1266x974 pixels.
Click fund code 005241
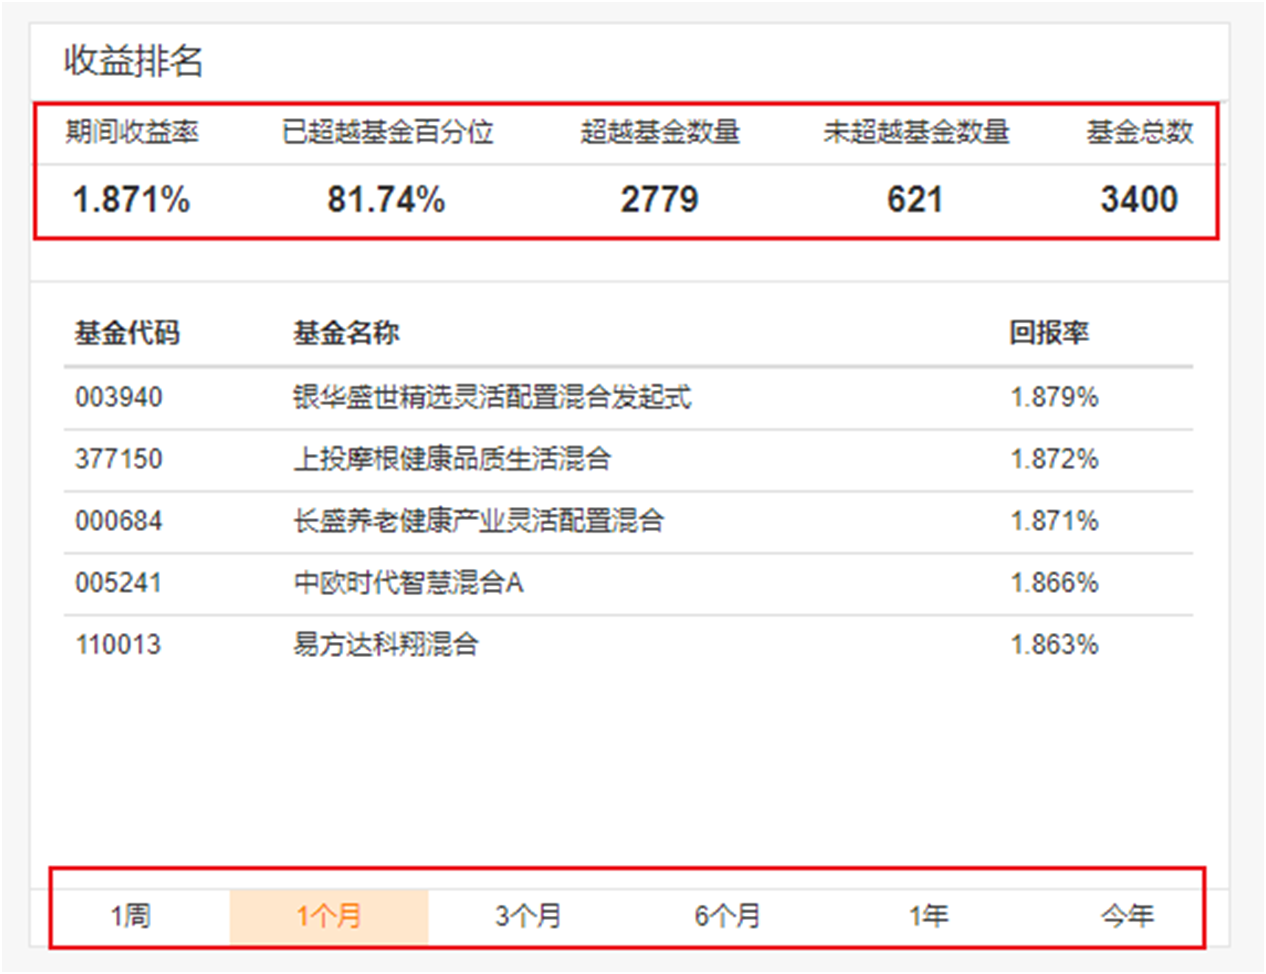pyautogui.click(x=119, y=584)
